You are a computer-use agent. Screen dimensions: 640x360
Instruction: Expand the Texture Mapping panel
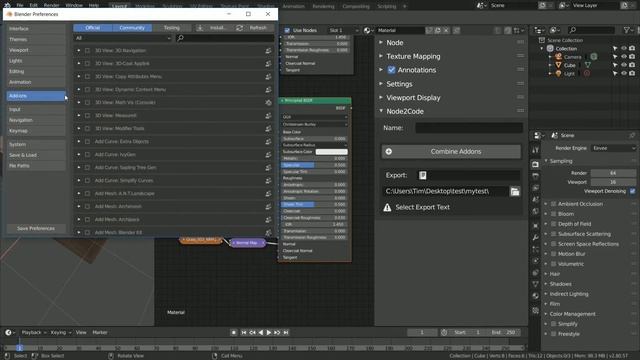(381, 56)
